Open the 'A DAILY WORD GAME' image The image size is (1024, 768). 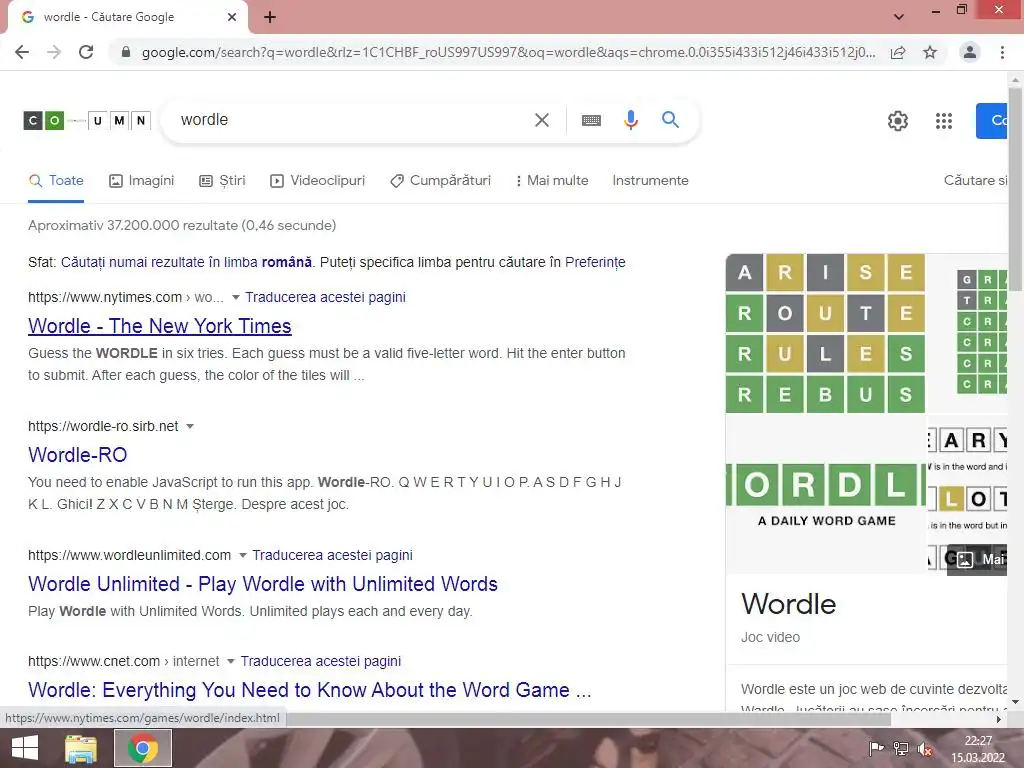pyautogui.click(x=825, y=494)
